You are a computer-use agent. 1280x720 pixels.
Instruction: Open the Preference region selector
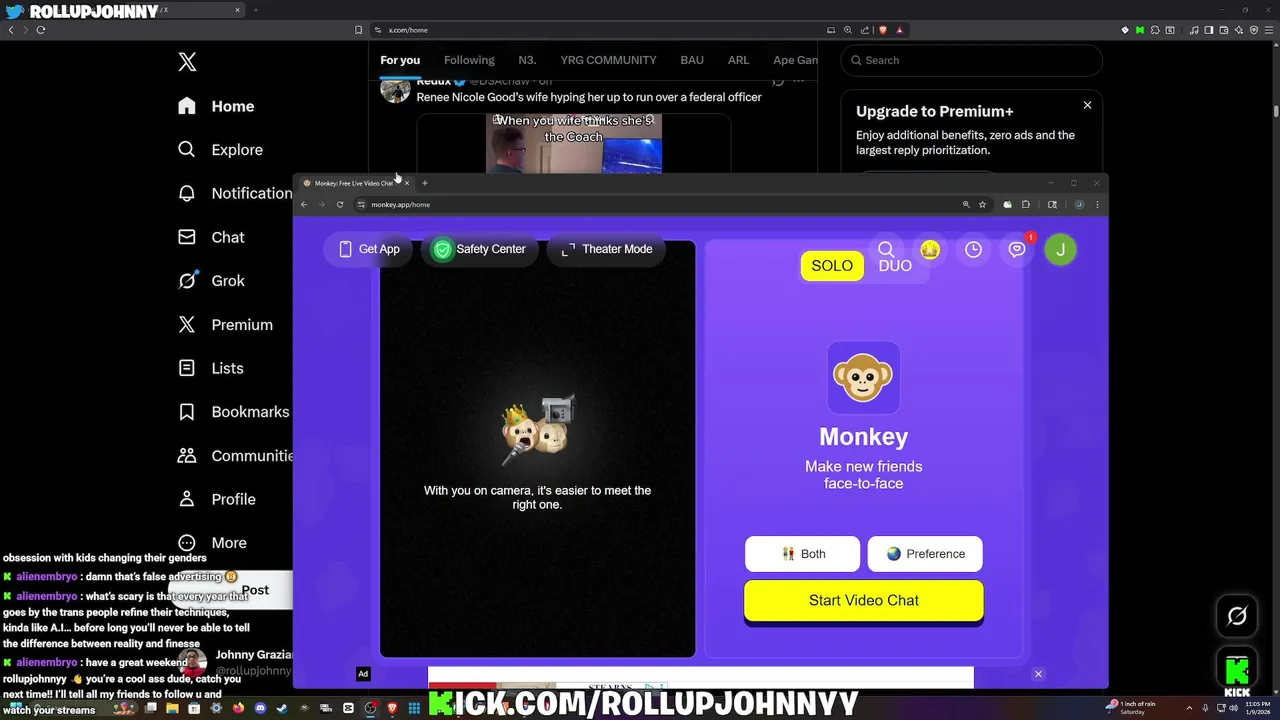(x=925, y=554)
